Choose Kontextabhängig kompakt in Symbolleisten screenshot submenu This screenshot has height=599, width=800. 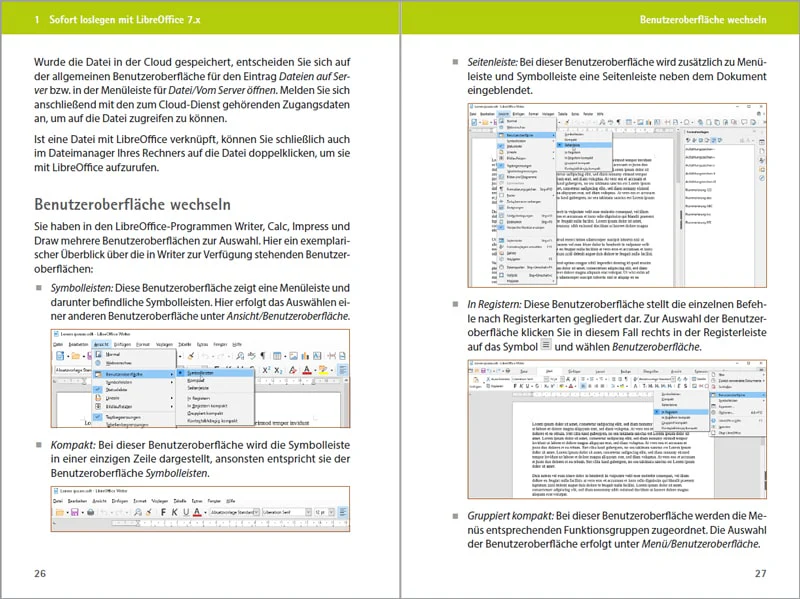(x=212, y=421)
